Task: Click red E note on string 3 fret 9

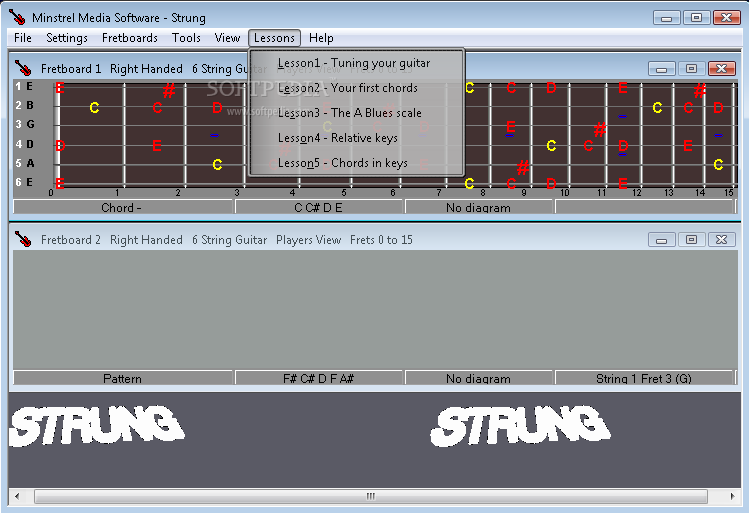Action: click(x=511, y=127)
